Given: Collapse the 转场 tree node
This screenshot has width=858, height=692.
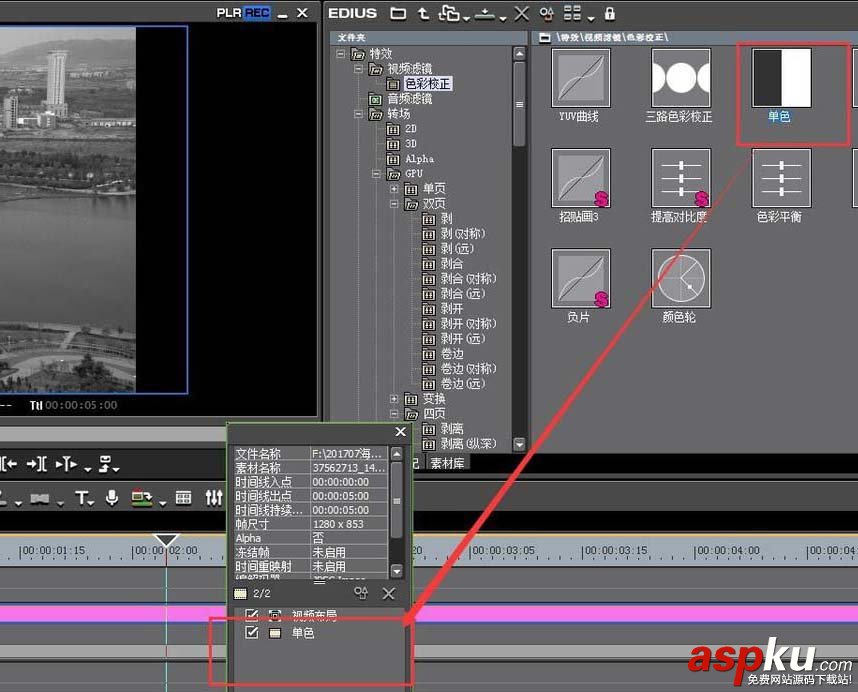Looking at the screenshot, I should tap(358, 114).
